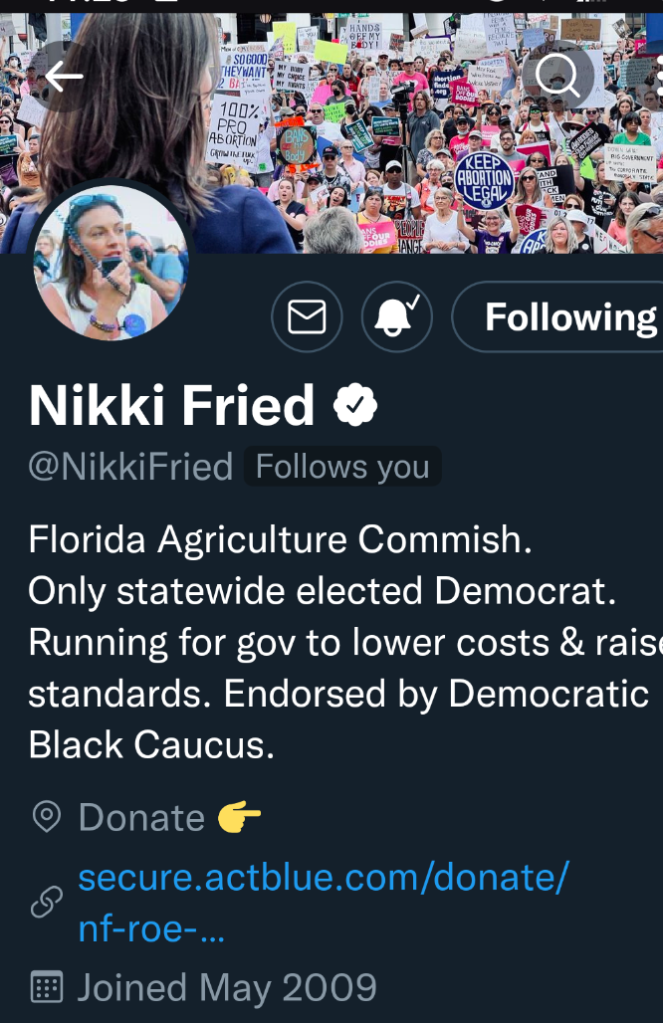Tap the verified badge beside the name

click(x=355, y=405)
